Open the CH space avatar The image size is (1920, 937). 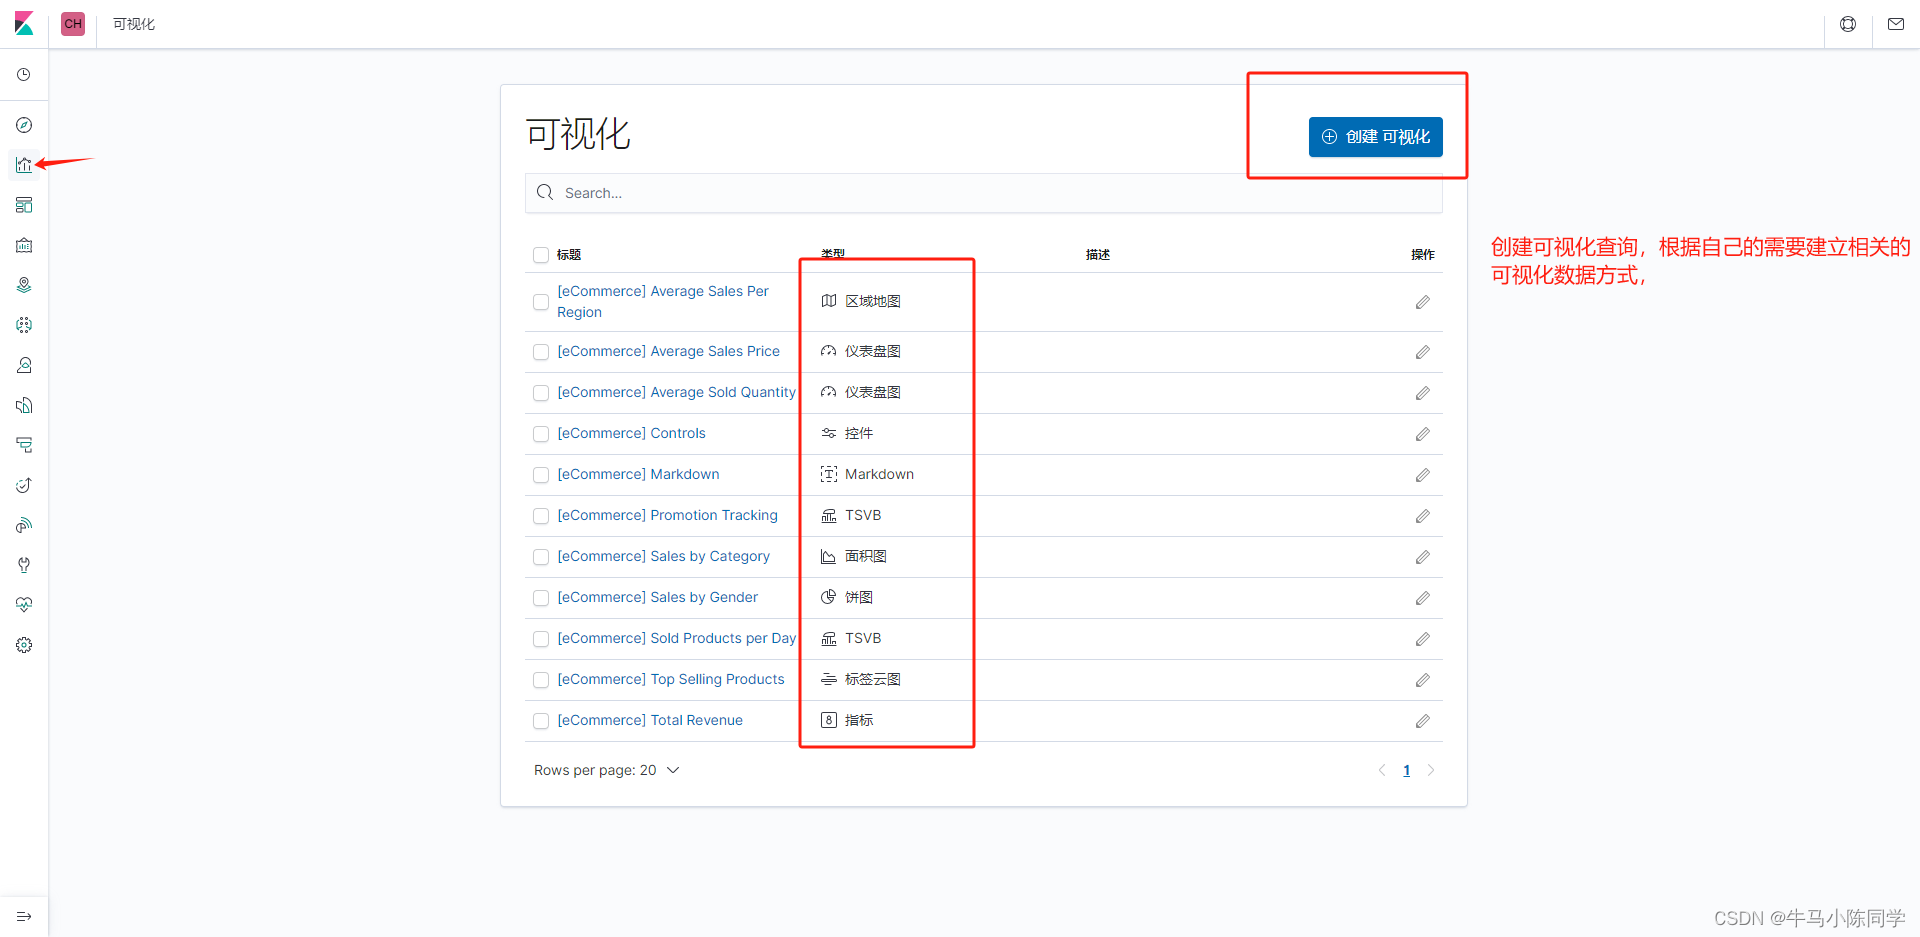pos(73,24)
